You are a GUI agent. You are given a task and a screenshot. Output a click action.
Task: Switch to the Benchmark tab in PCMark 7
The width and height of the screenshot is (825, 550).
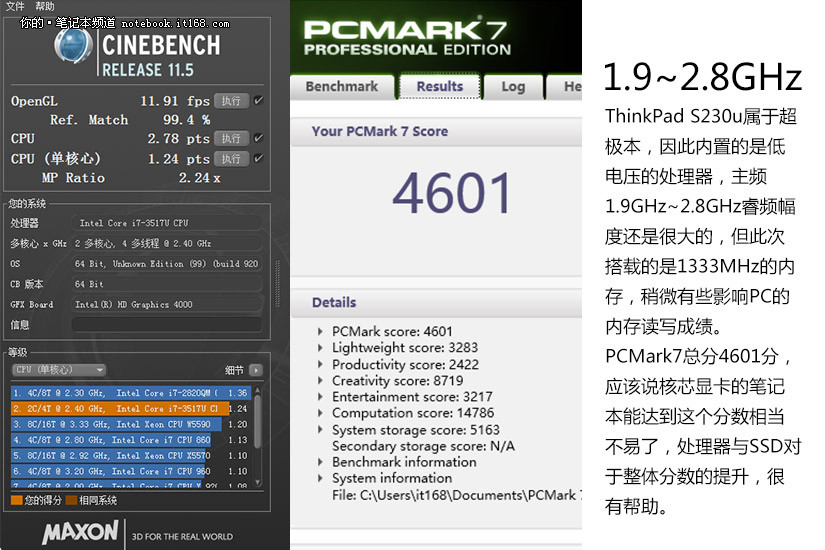[x=342, y=86]
